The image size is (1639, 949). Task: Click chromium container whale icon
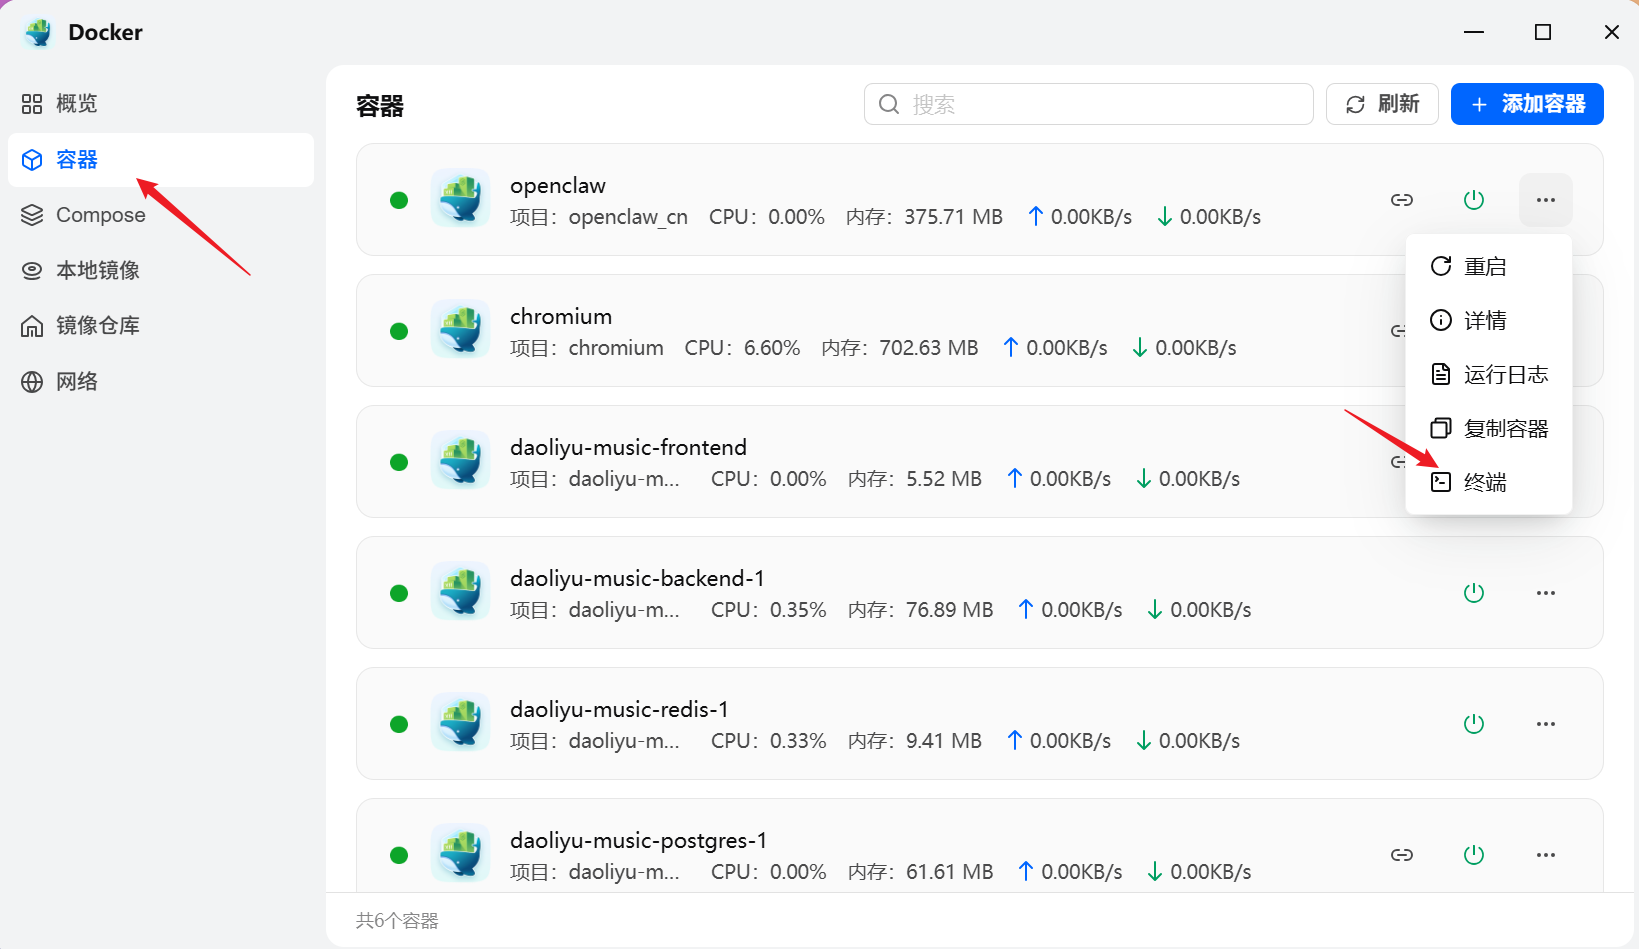point(460,329)
